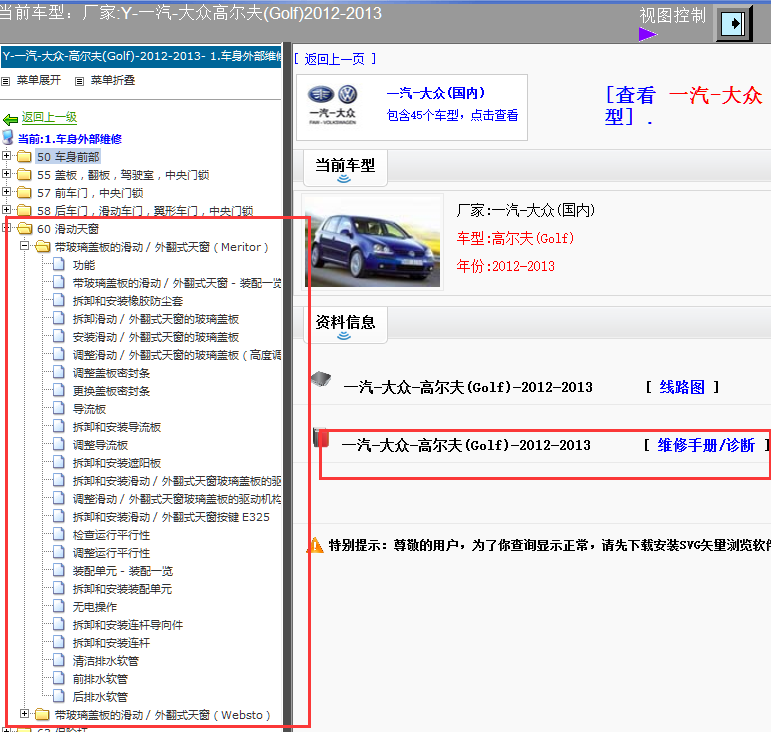Open the 资料信息 tab
The image size is (771, 732).
(345, 325)
